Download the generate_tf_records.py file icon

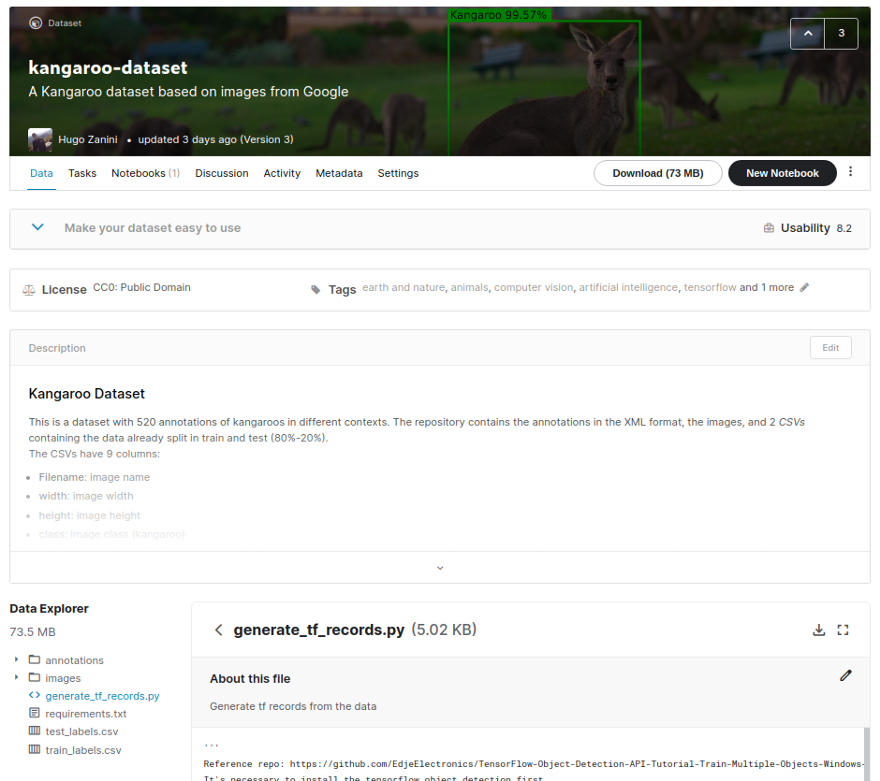pos(819,630)
